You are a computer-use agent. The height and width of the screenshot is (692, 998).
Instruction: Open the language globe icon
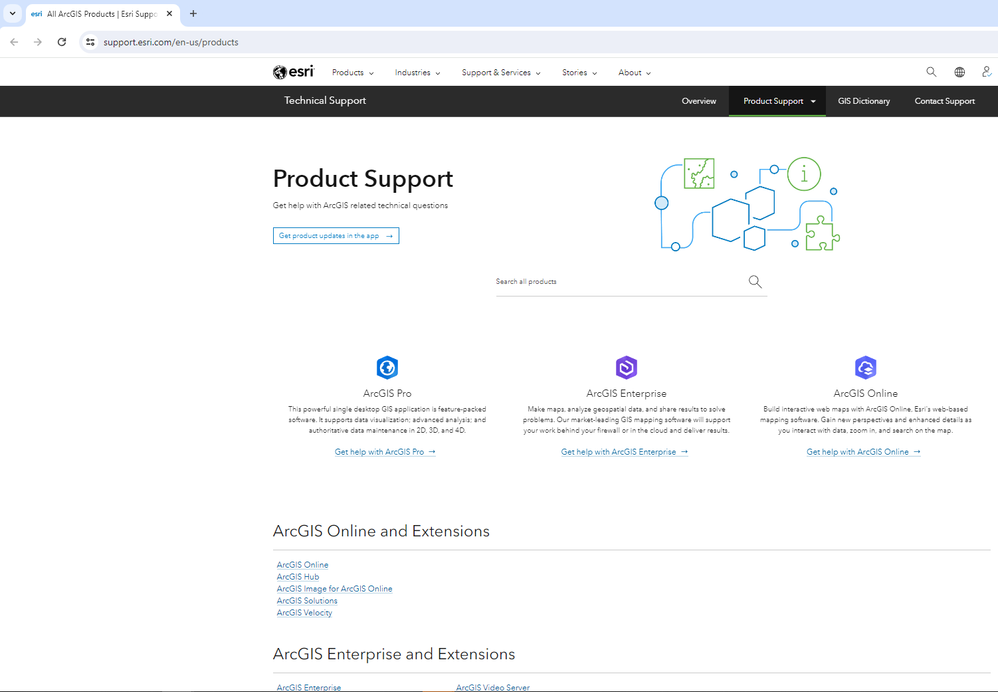click(x=959, y=72)
